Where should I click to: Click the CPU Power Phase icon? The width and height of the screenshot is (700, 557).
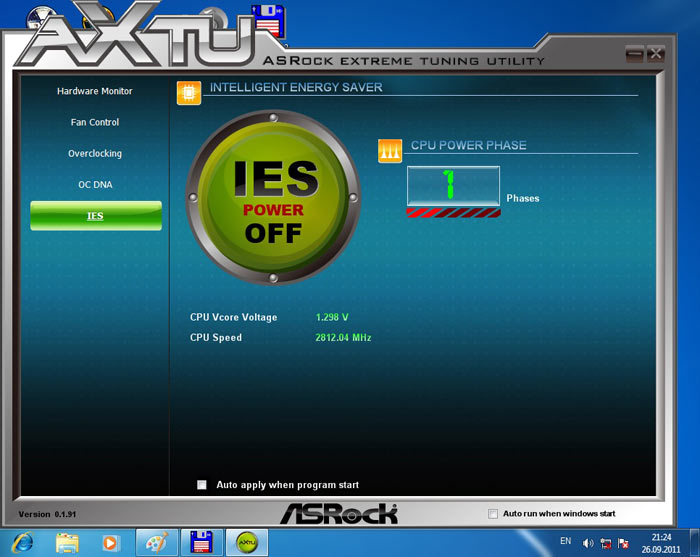click(x=390, y=151)
